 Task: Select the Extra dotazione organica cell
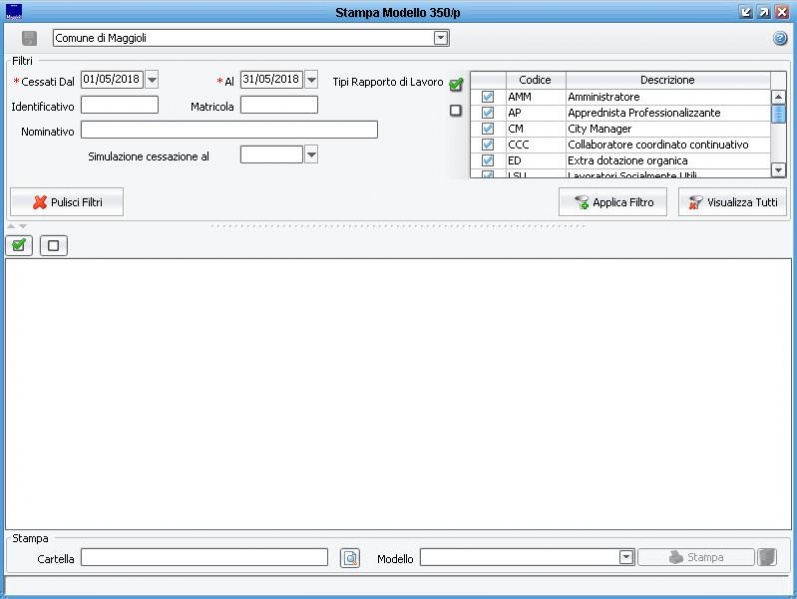tap(668, 161)
